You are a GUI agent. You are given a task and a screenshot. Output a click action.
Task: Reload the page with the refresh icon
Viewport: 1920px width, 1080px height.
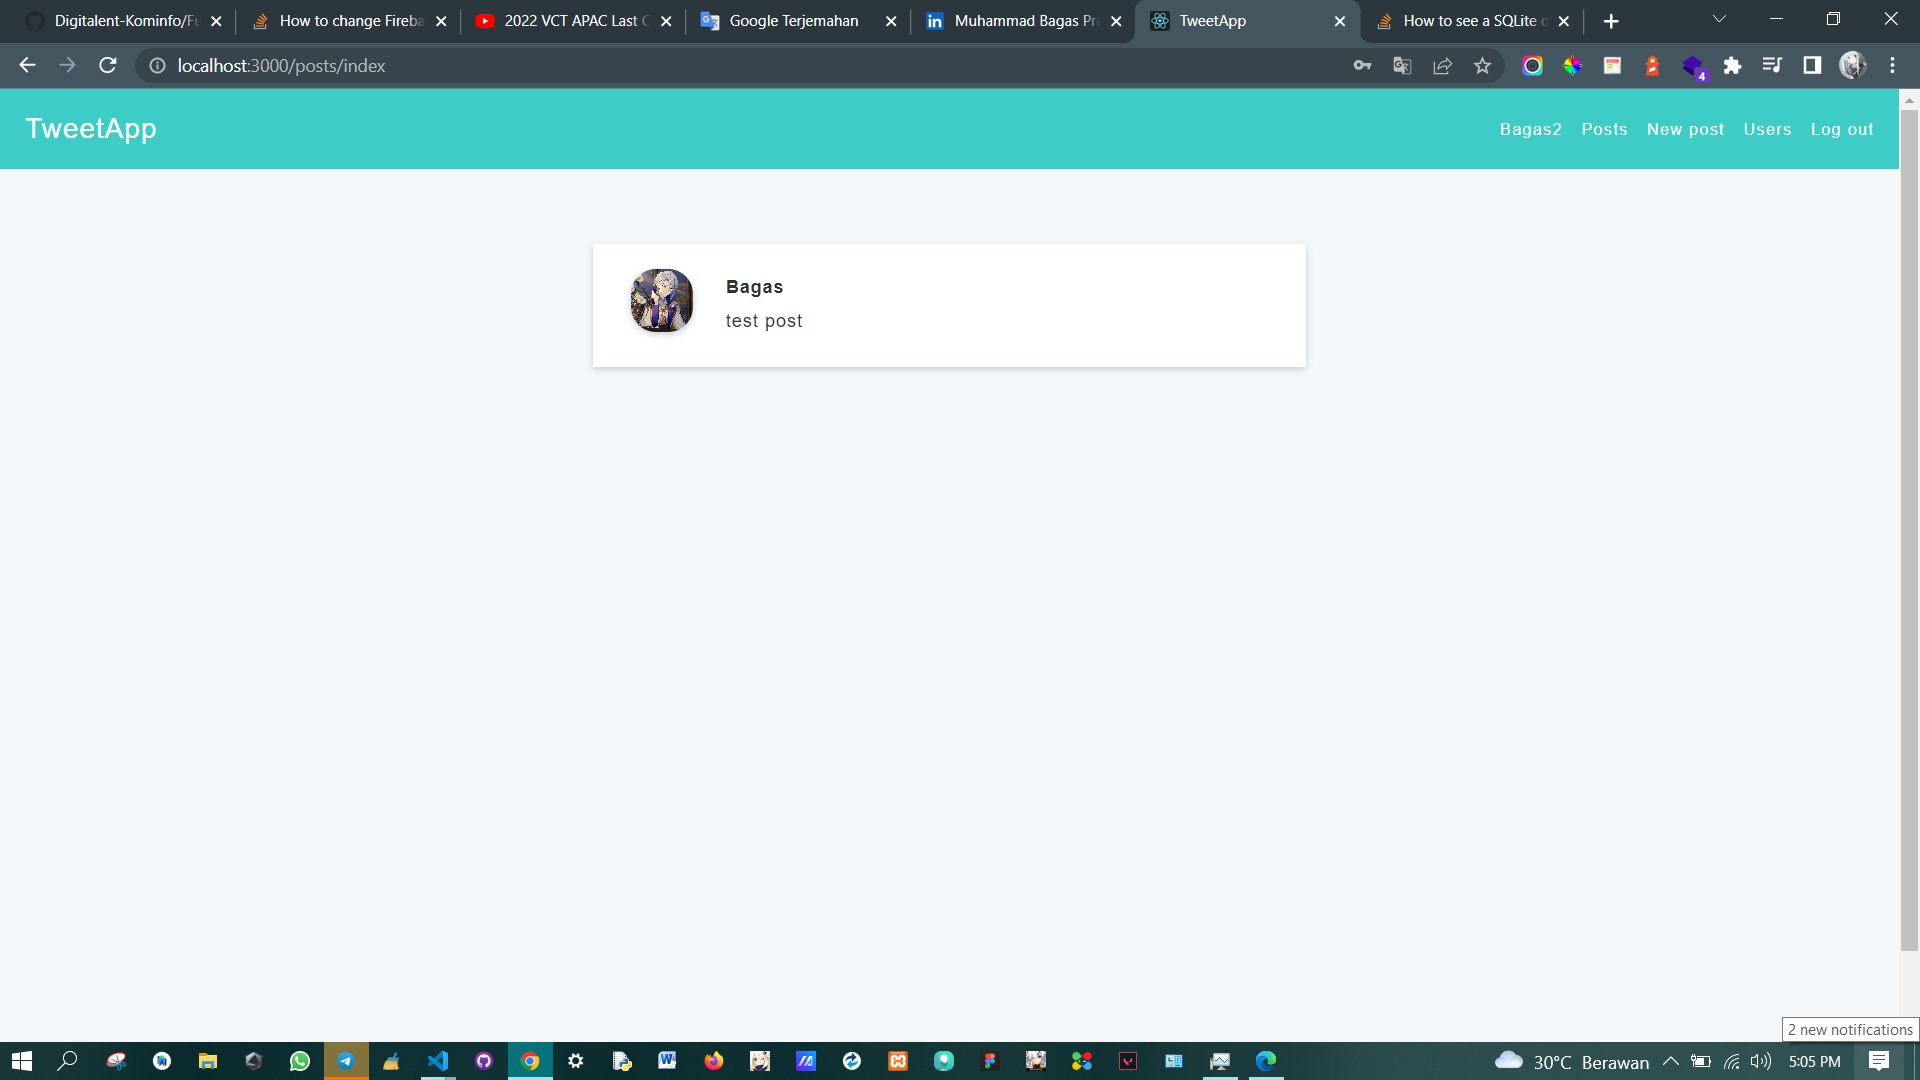(x=108, y=66)
